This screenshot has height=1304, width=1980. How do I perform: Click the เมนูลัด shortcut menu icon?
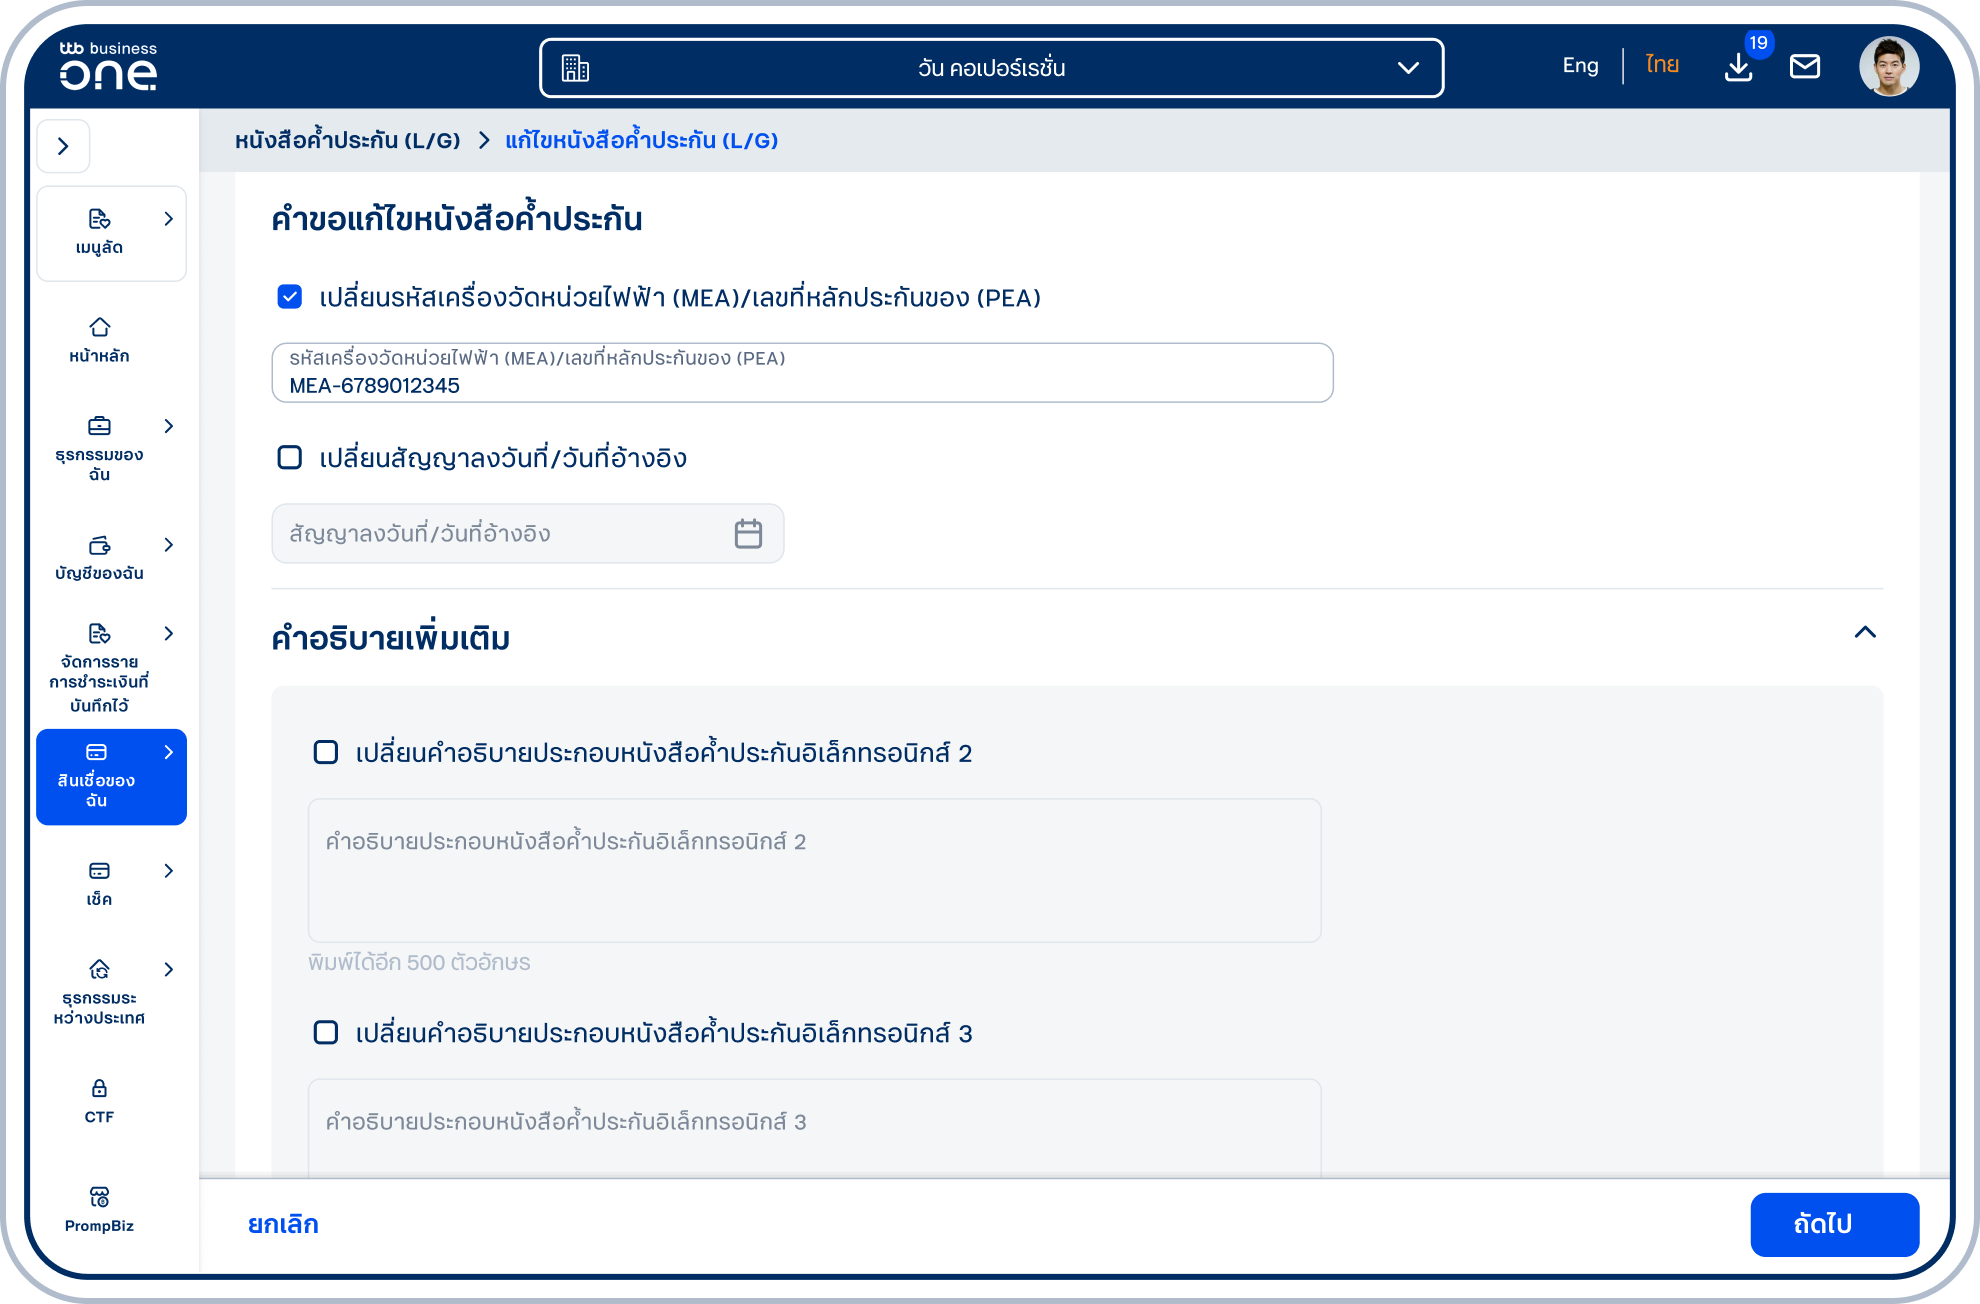(99, 219)
